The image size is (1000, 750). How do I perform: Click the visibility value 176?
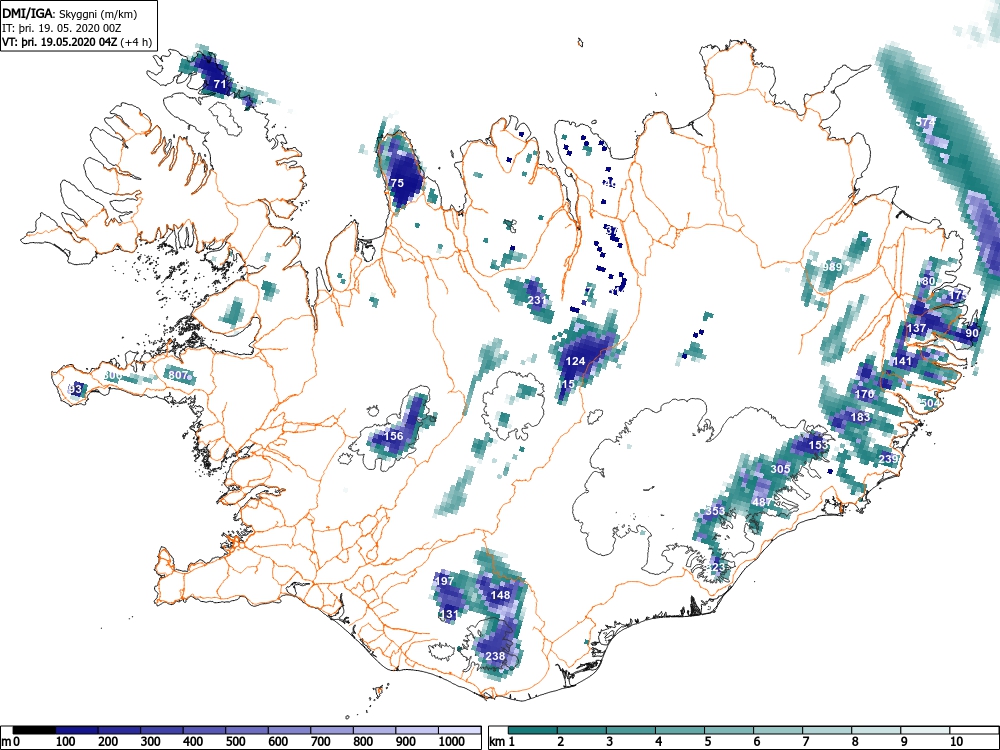coord(864,393)
